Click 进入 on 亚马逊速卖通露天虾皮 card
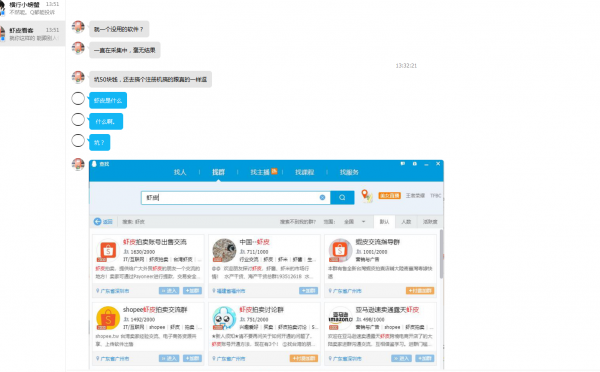 [x=401, y=358]
